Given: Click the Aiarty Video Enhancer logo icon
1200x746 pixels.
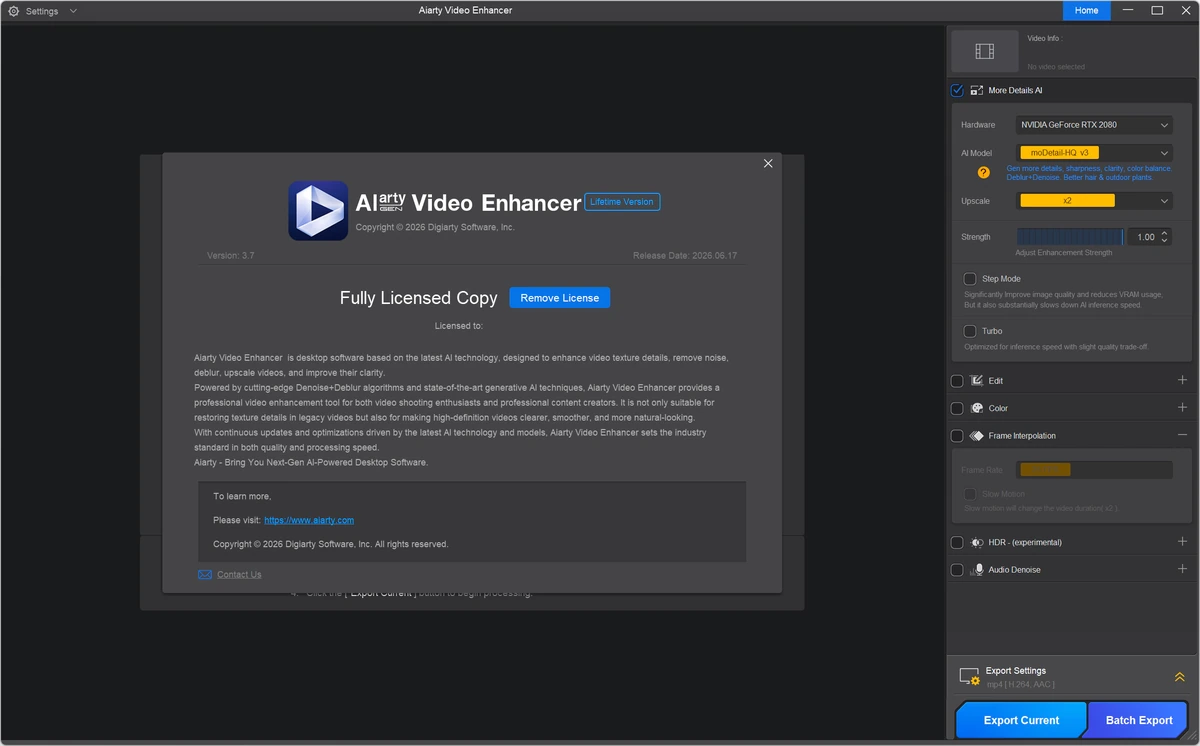Looking at the screenshot, I should point(318,210).
